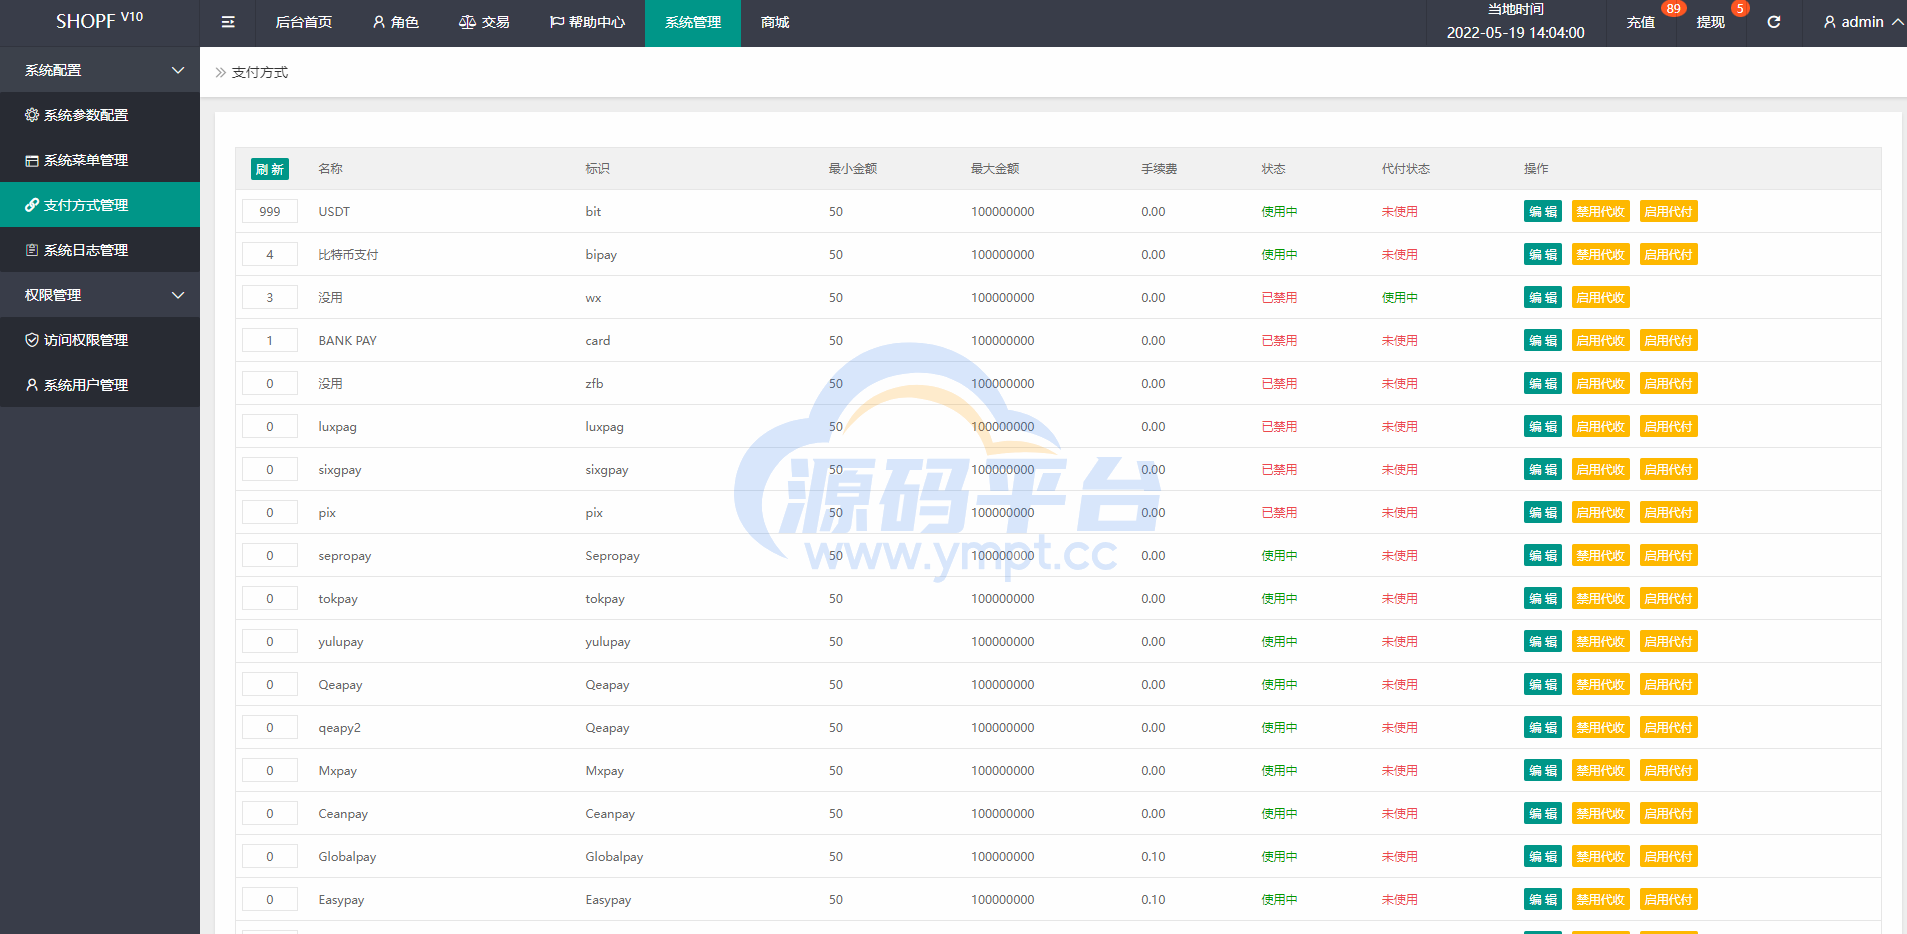This screenshot has height=934, width=1907.
Task: Select the 系统管理 tab
Action: (x=693, y=22)
